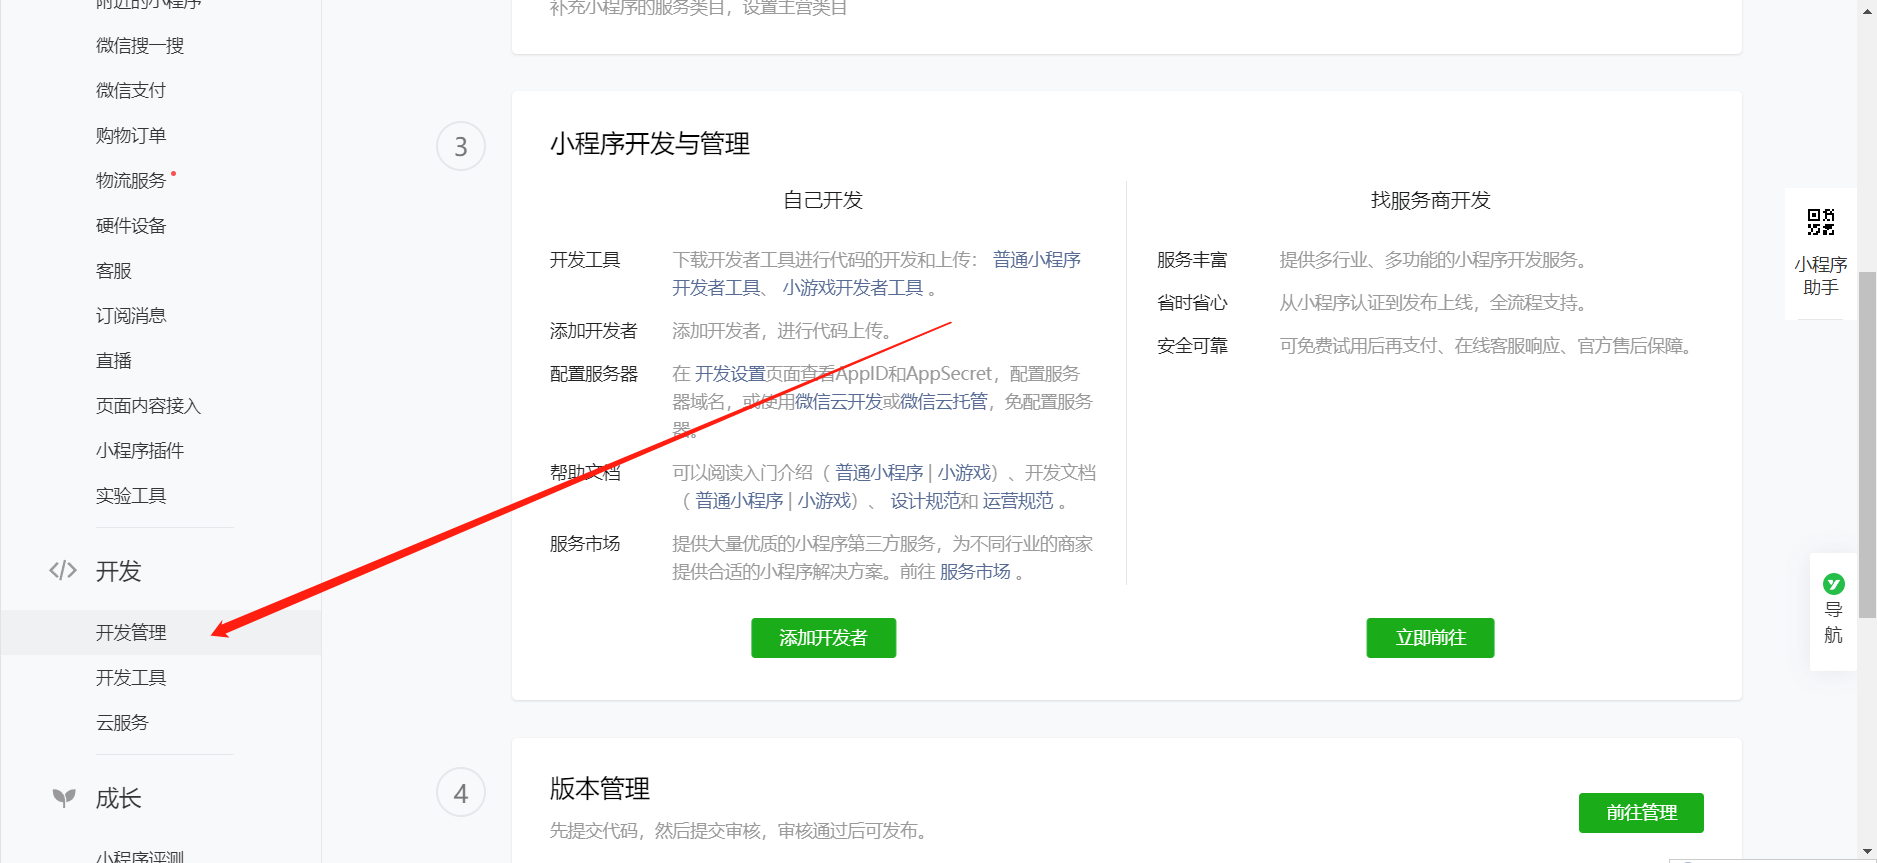Click the scrollbar down arrow
1877x863 pixels.
1867,852
